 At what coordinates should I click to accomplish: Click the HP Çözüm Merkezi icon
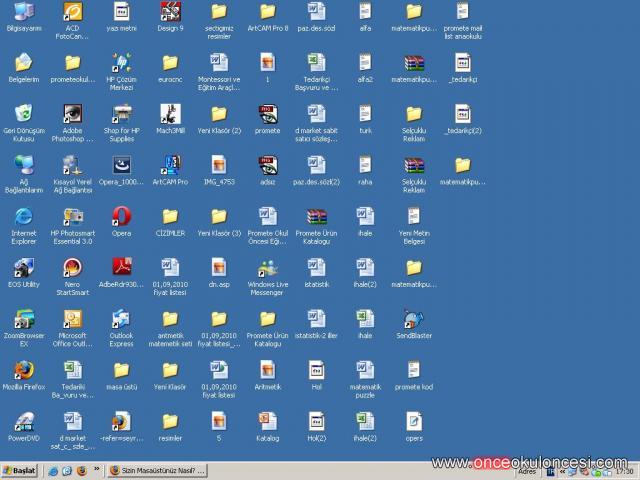click(x=121, y=63)
